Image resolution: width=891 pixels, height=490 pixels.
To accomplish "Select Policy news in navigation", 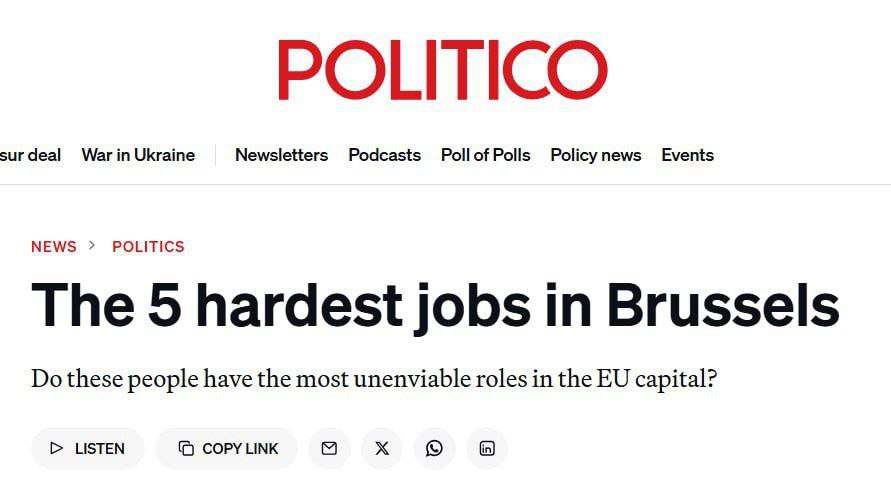I will pyautogui.click(x=595, y=155).
